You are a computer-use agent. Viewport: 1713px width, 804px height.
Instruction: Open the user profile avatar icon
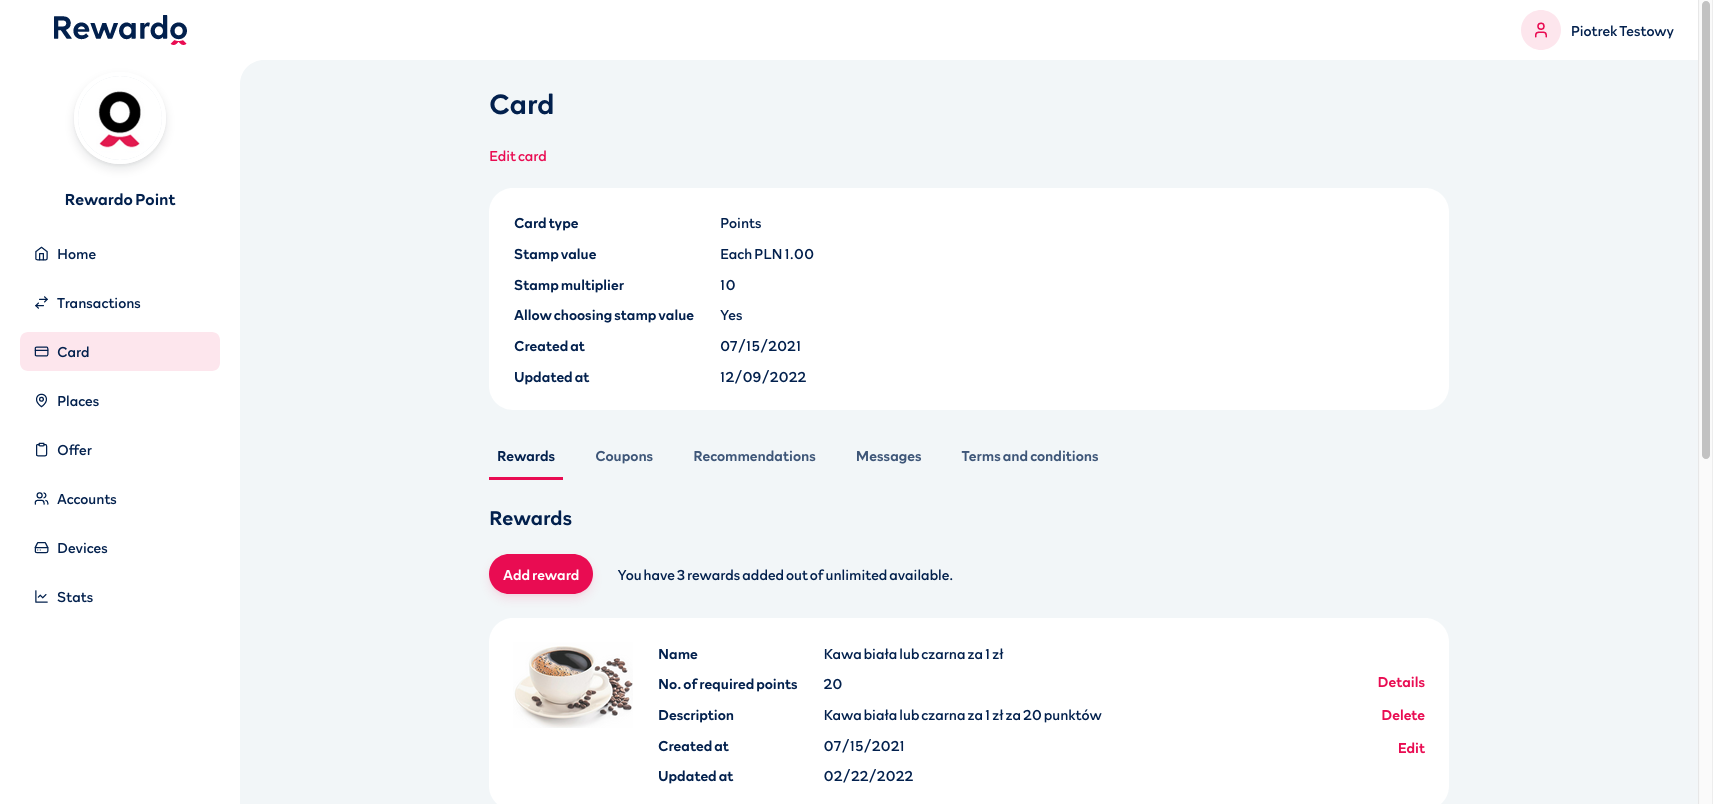pos(1540,30)
